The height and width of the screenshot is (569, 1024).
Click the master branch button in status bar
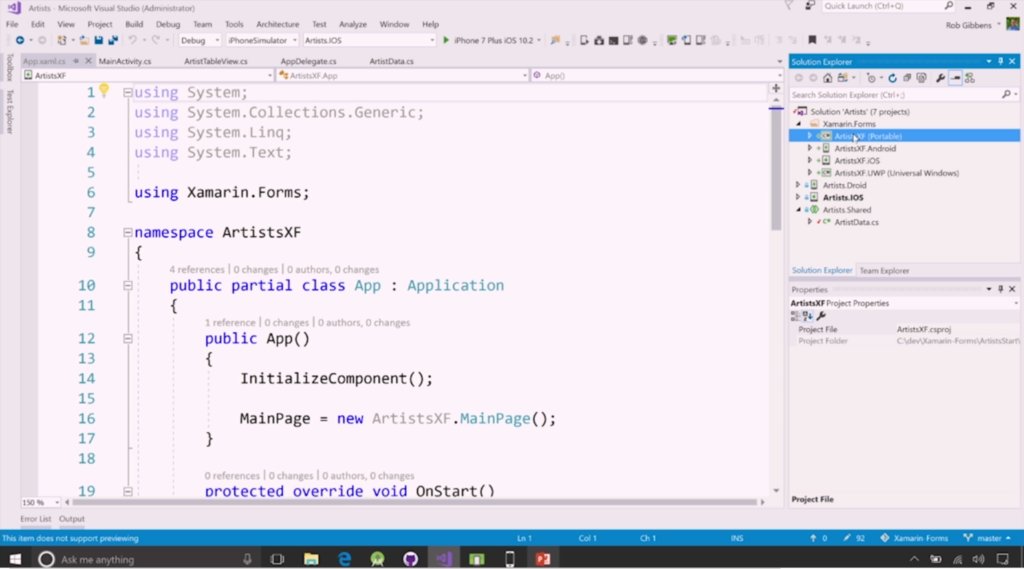(988, 538)
